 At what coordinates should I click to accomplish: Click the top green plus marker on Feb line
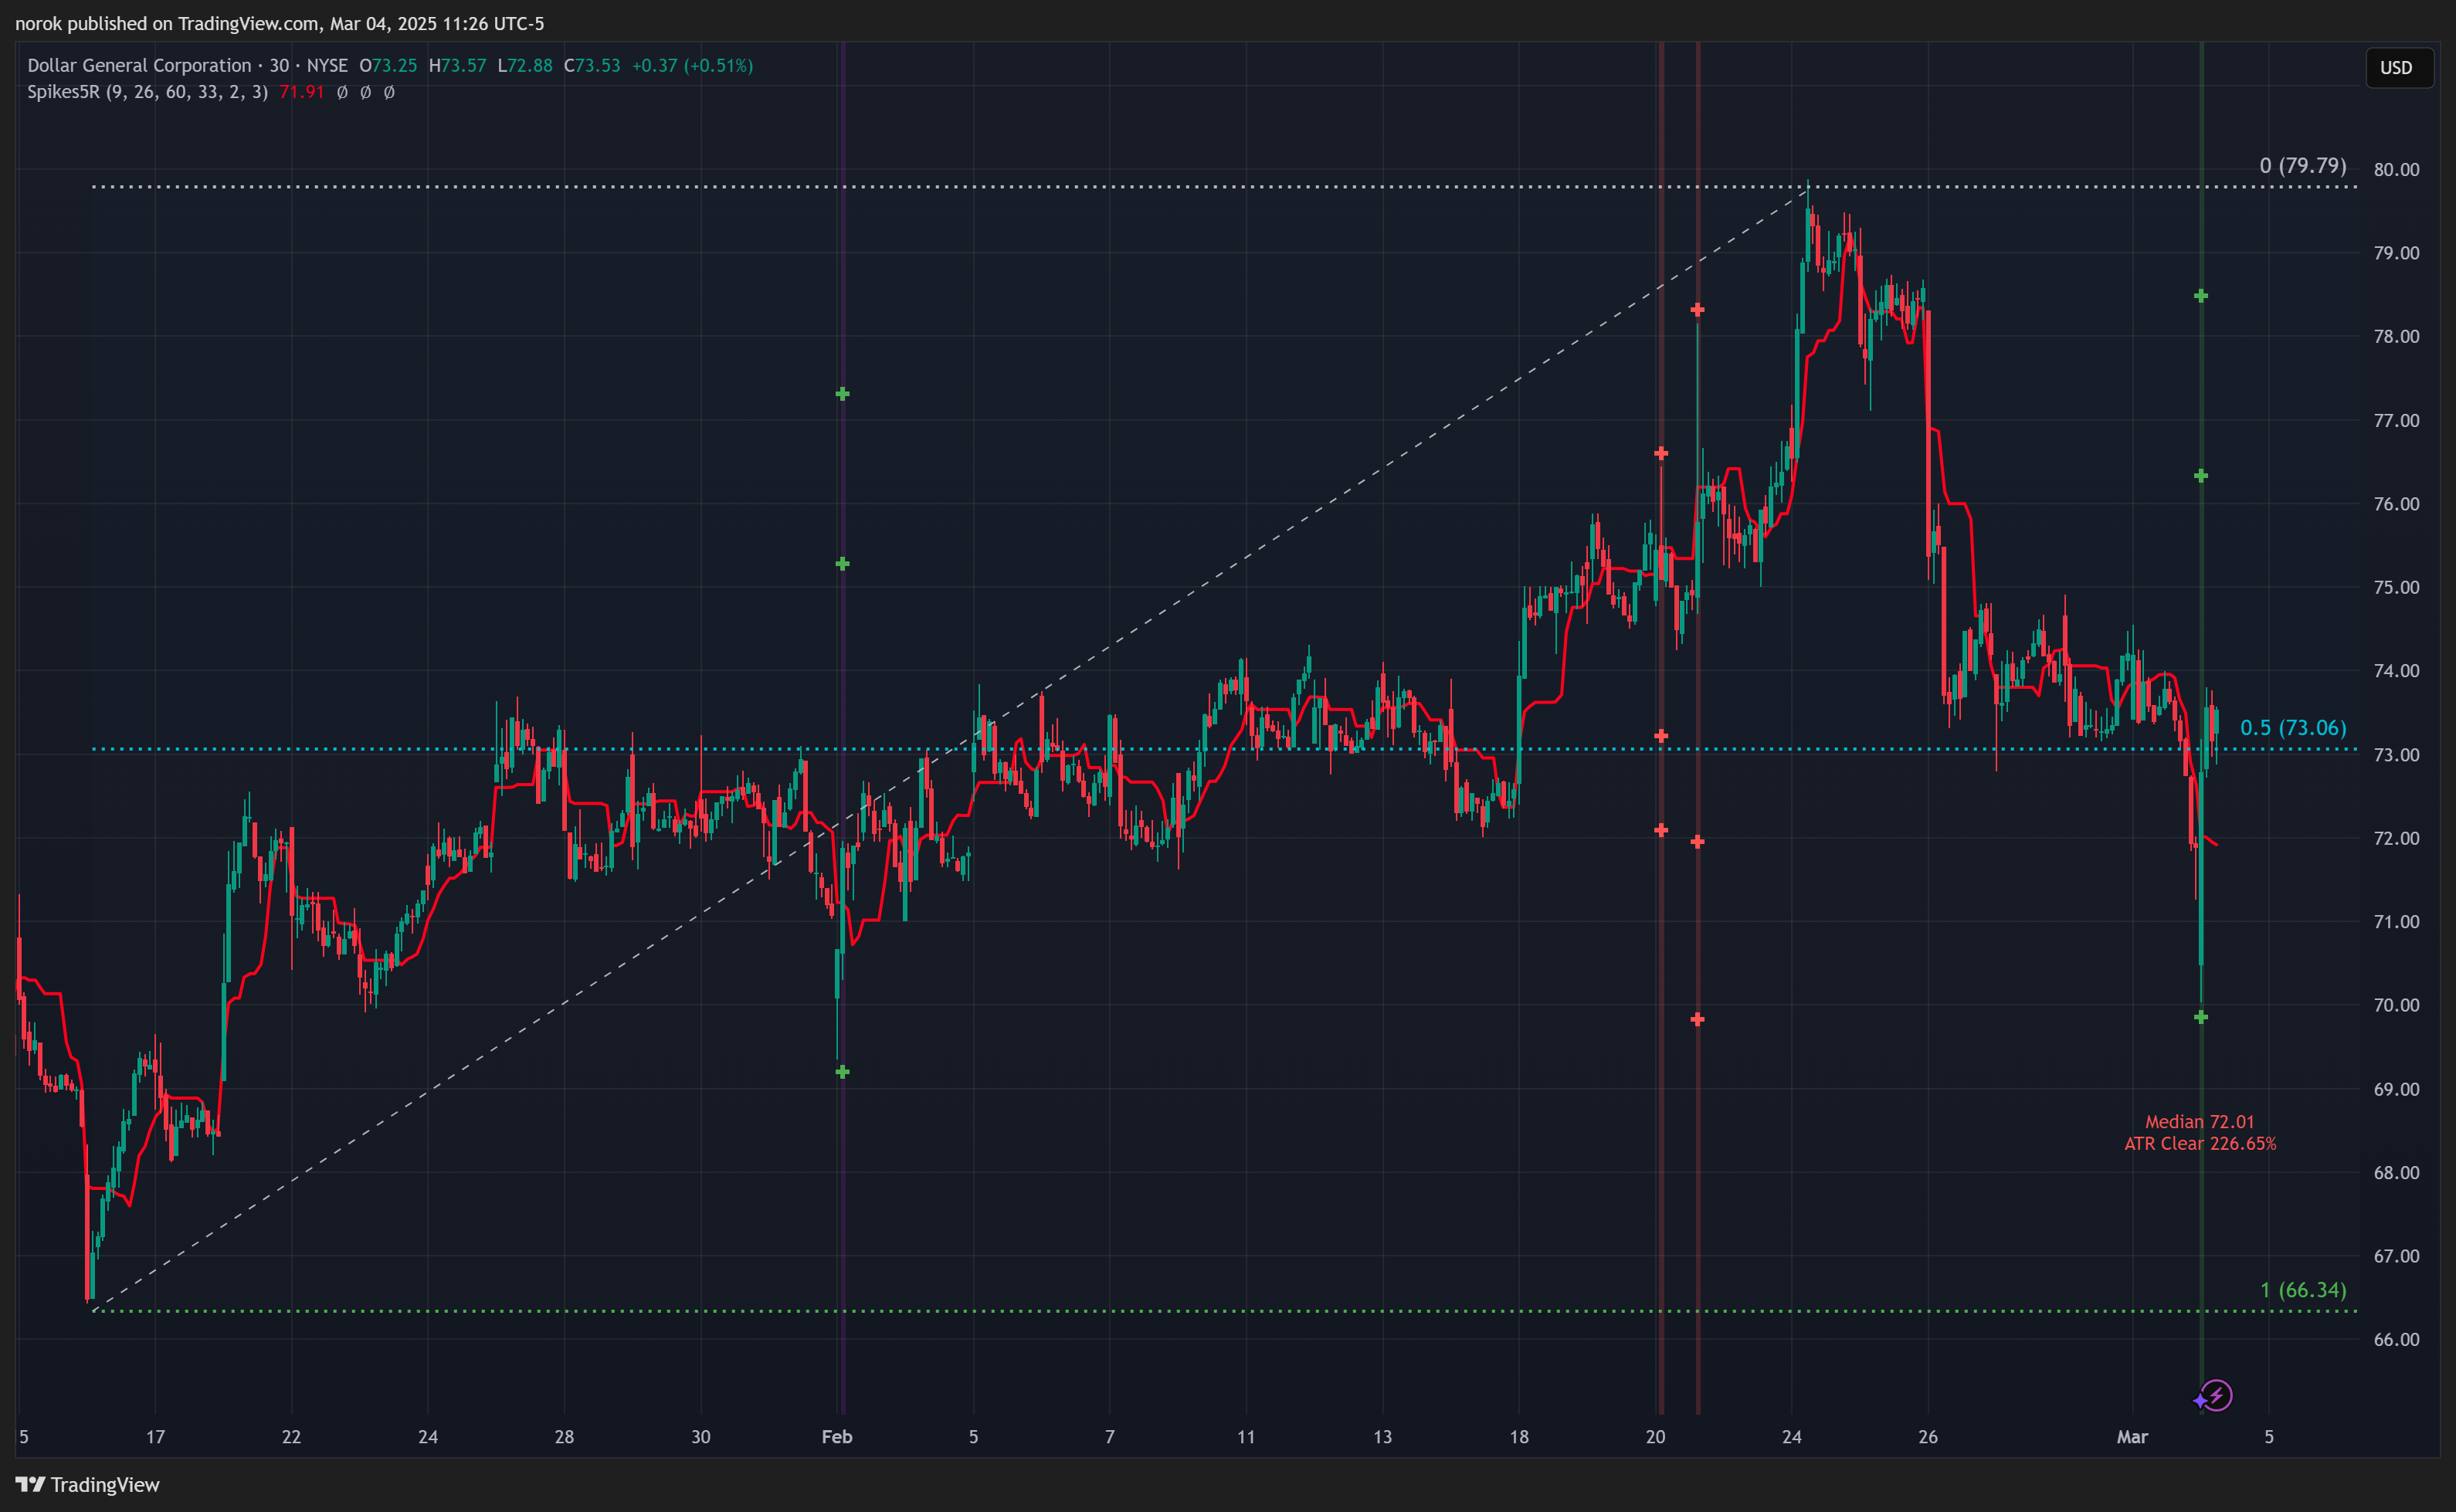tap(842, 394)
